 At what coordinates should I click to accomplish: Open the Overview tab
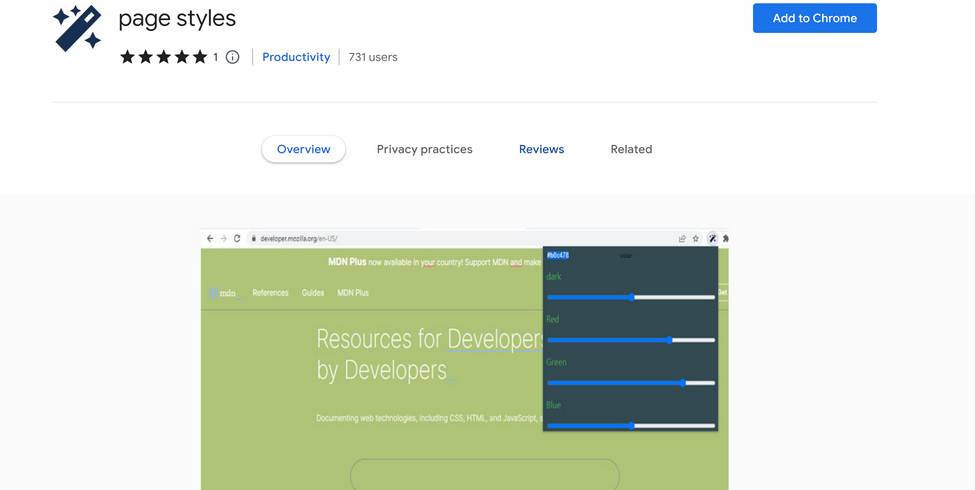click(303, 149)
